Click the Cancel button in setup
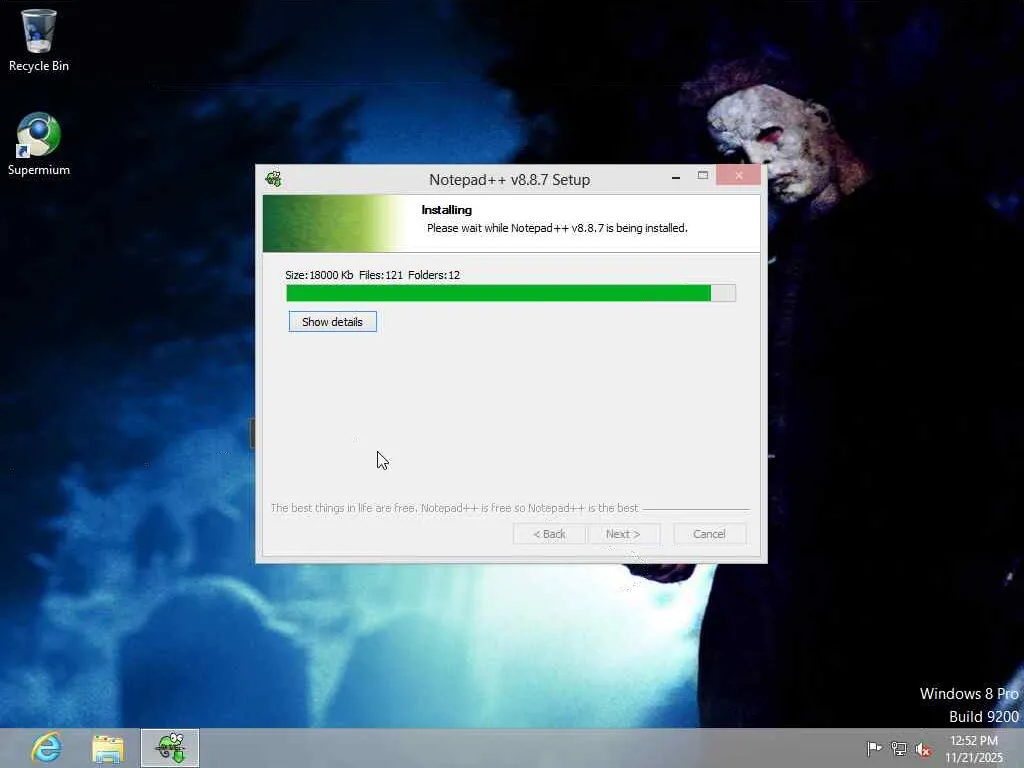This screenshot has width=1024, height=768. click(709, 534)
